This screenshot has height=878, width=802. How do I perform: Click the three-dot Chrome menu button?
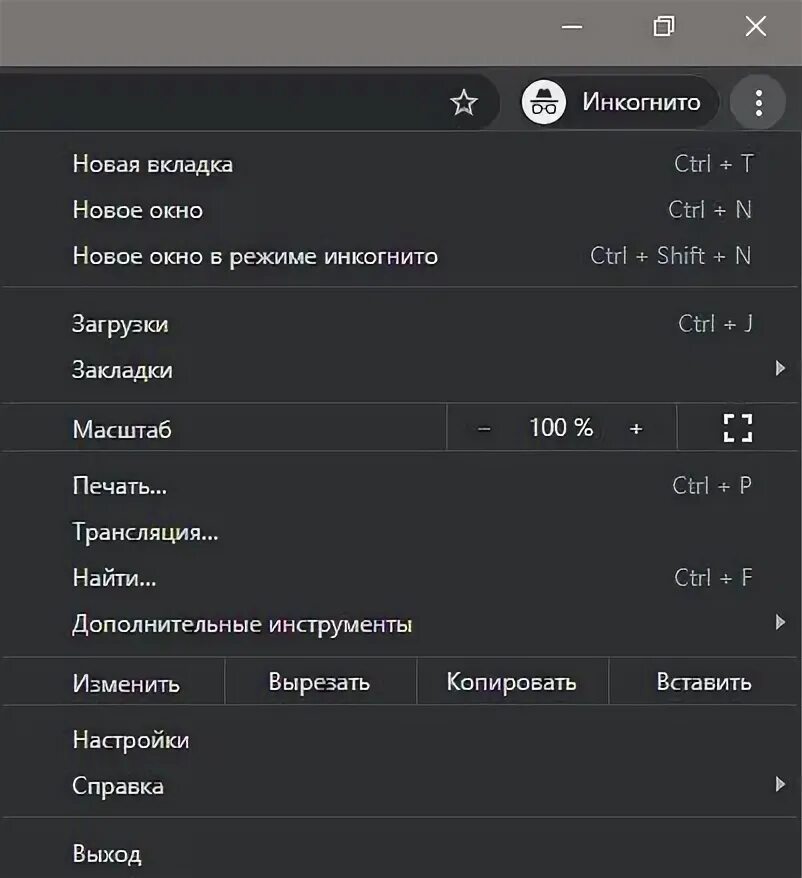point(759,103)
